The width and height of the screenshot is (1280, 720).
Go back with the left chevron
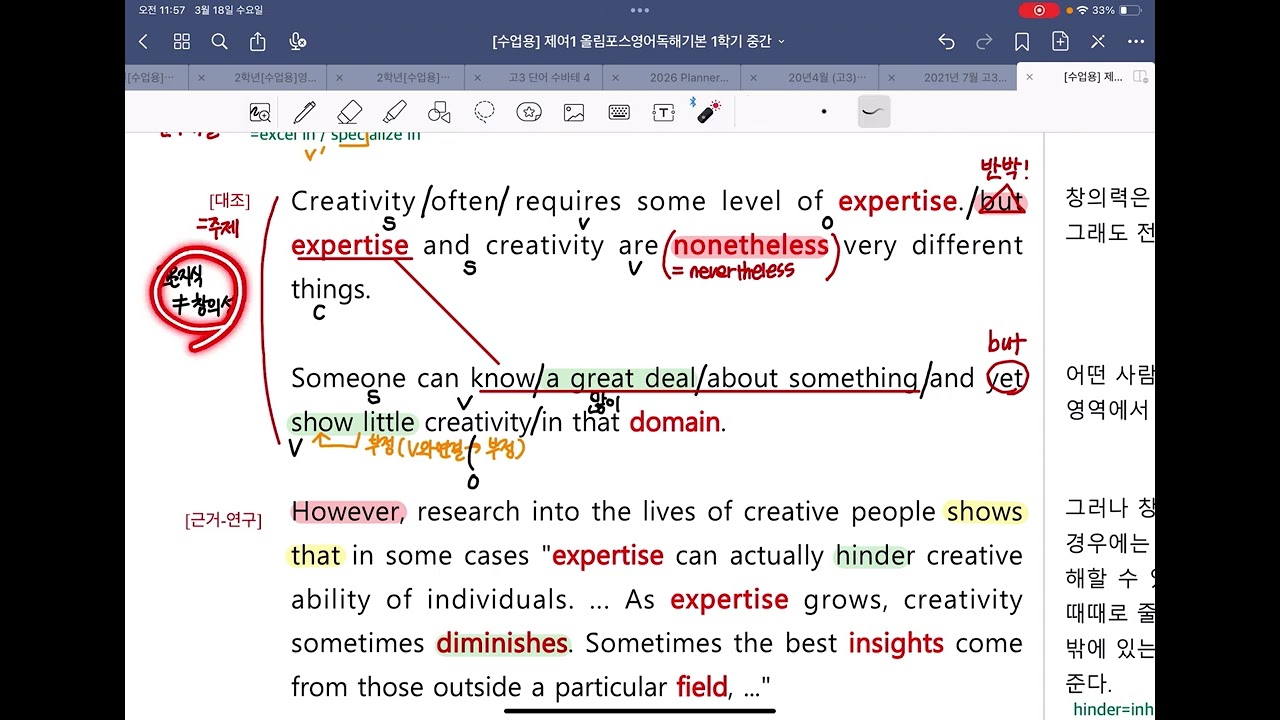coord(143,41)
